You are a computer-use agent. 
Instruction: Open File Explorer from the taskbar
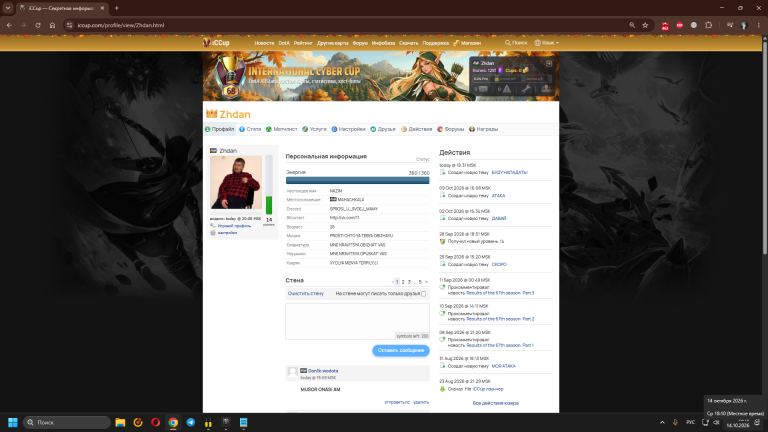pyautogui.click(x=120, y=422)
